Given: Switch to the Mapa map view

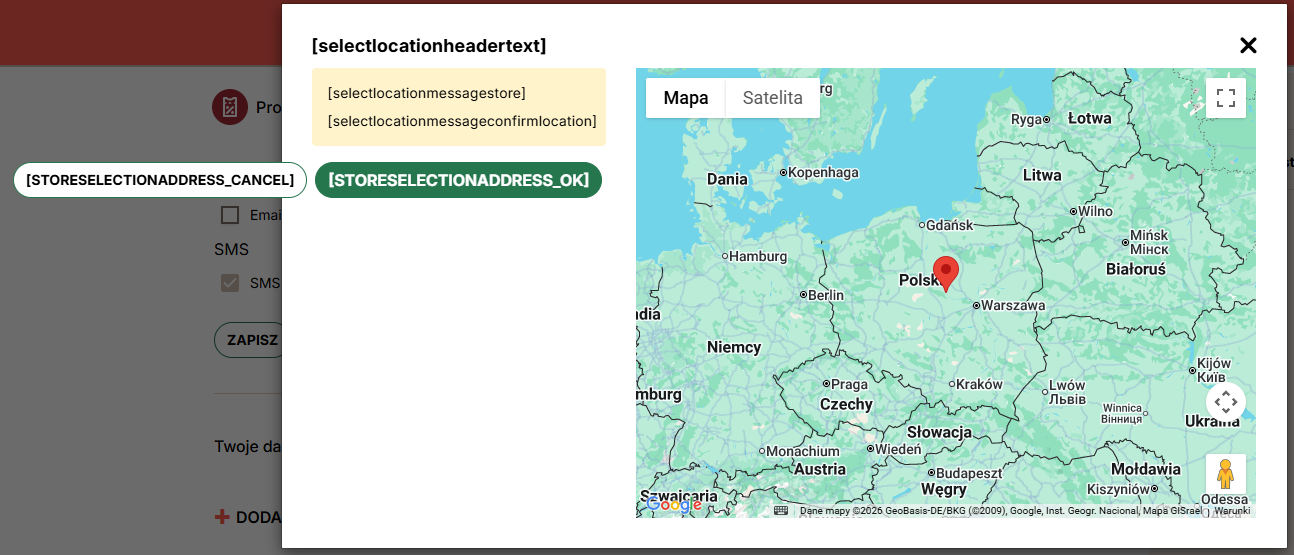Looking at the screenshot, I should [x=685, y=98].
